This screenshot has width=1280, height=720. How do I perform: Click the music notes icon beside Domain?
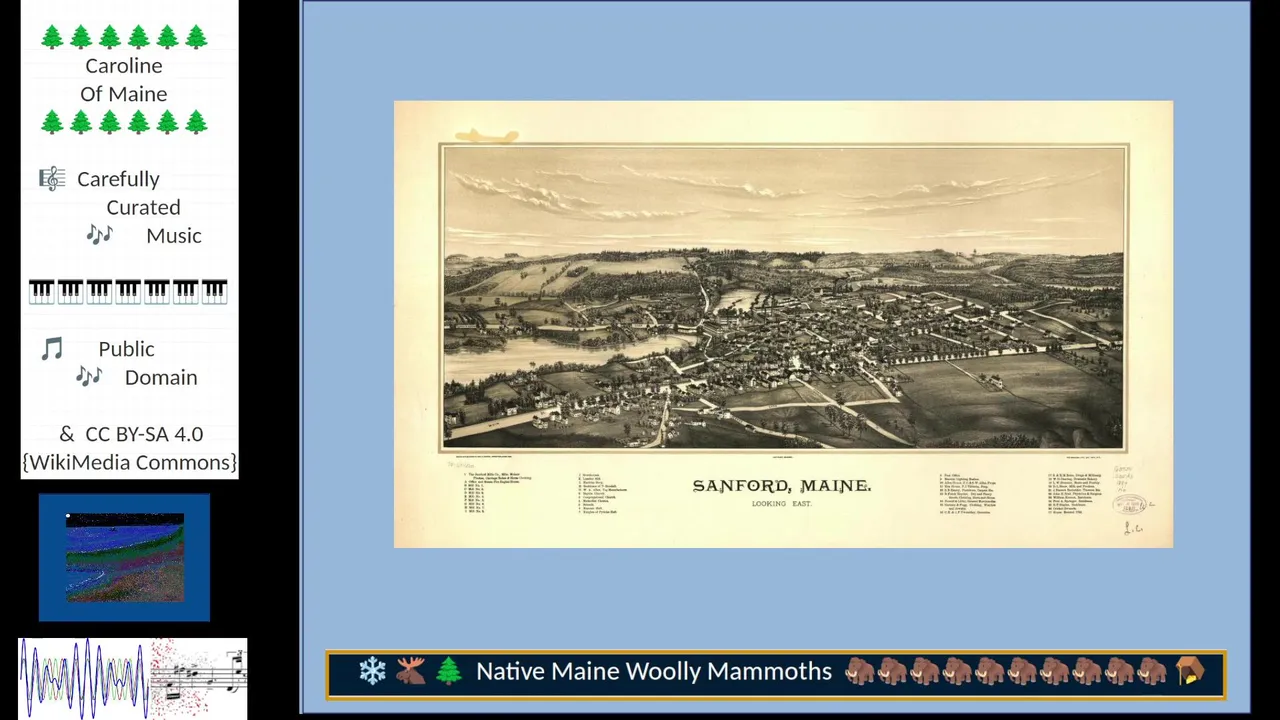tap(89, 377)
